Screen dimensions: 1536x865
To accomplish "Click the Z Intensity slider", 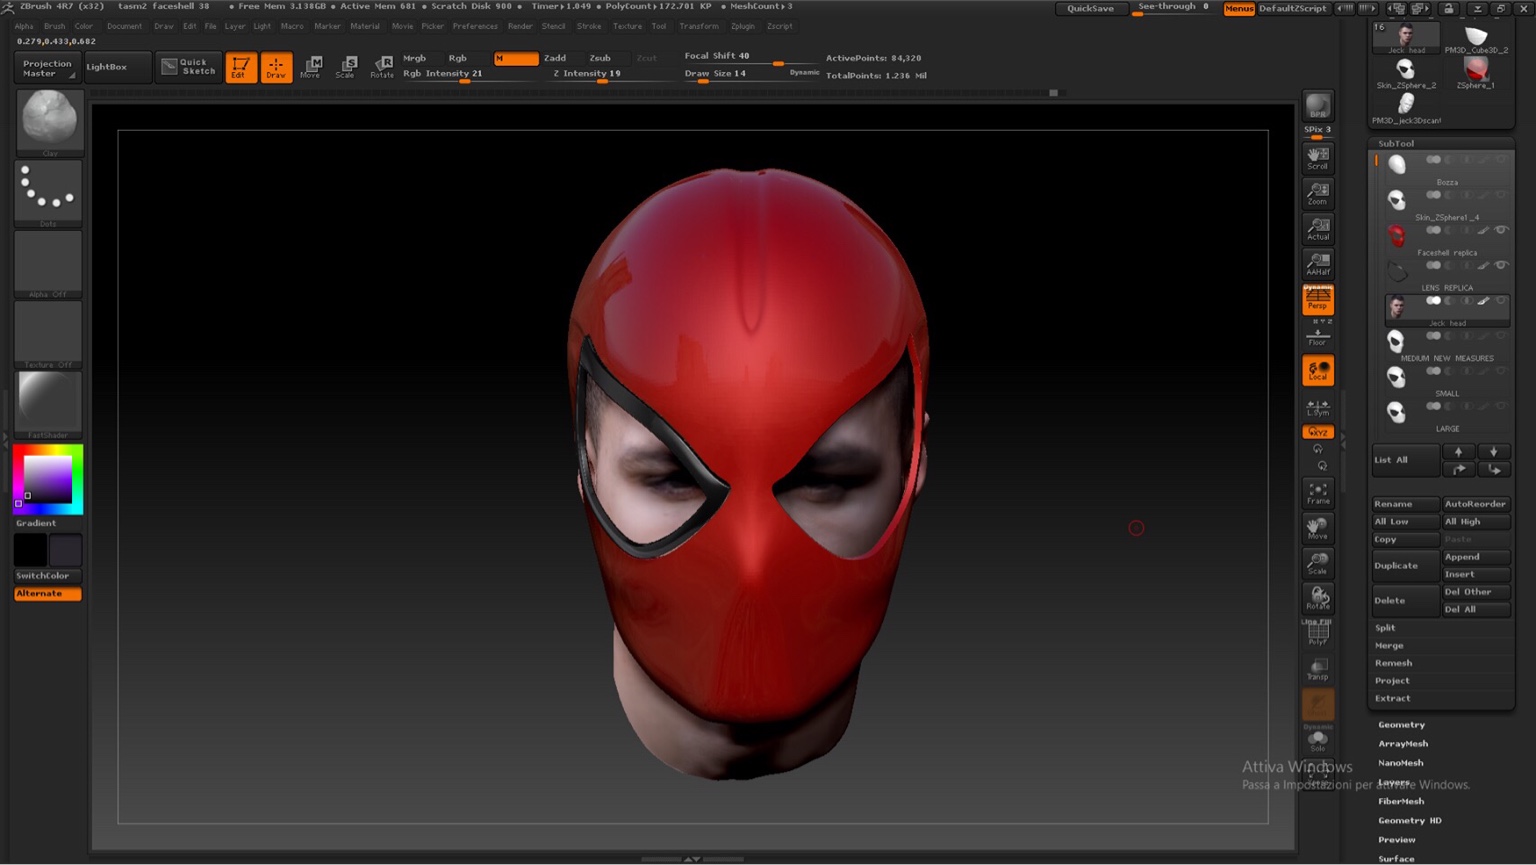I will tap(602, 74).
